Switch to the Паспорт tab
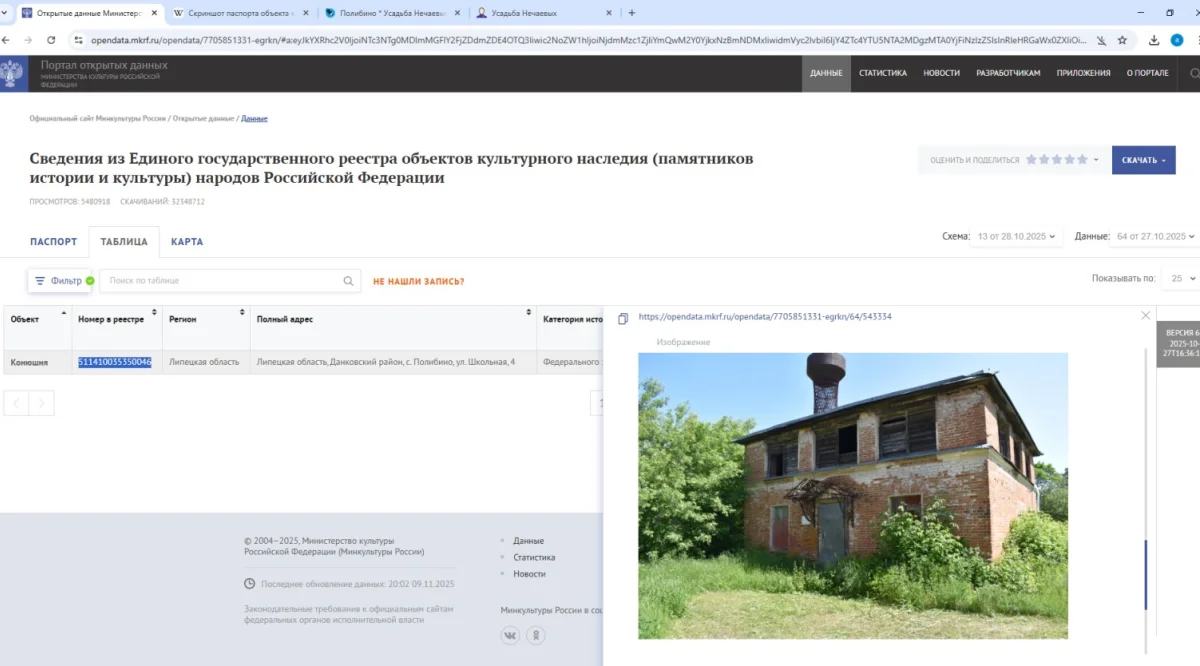This screenshot has width=1200, height=666. pyautogui.click(x=53, y=242)
